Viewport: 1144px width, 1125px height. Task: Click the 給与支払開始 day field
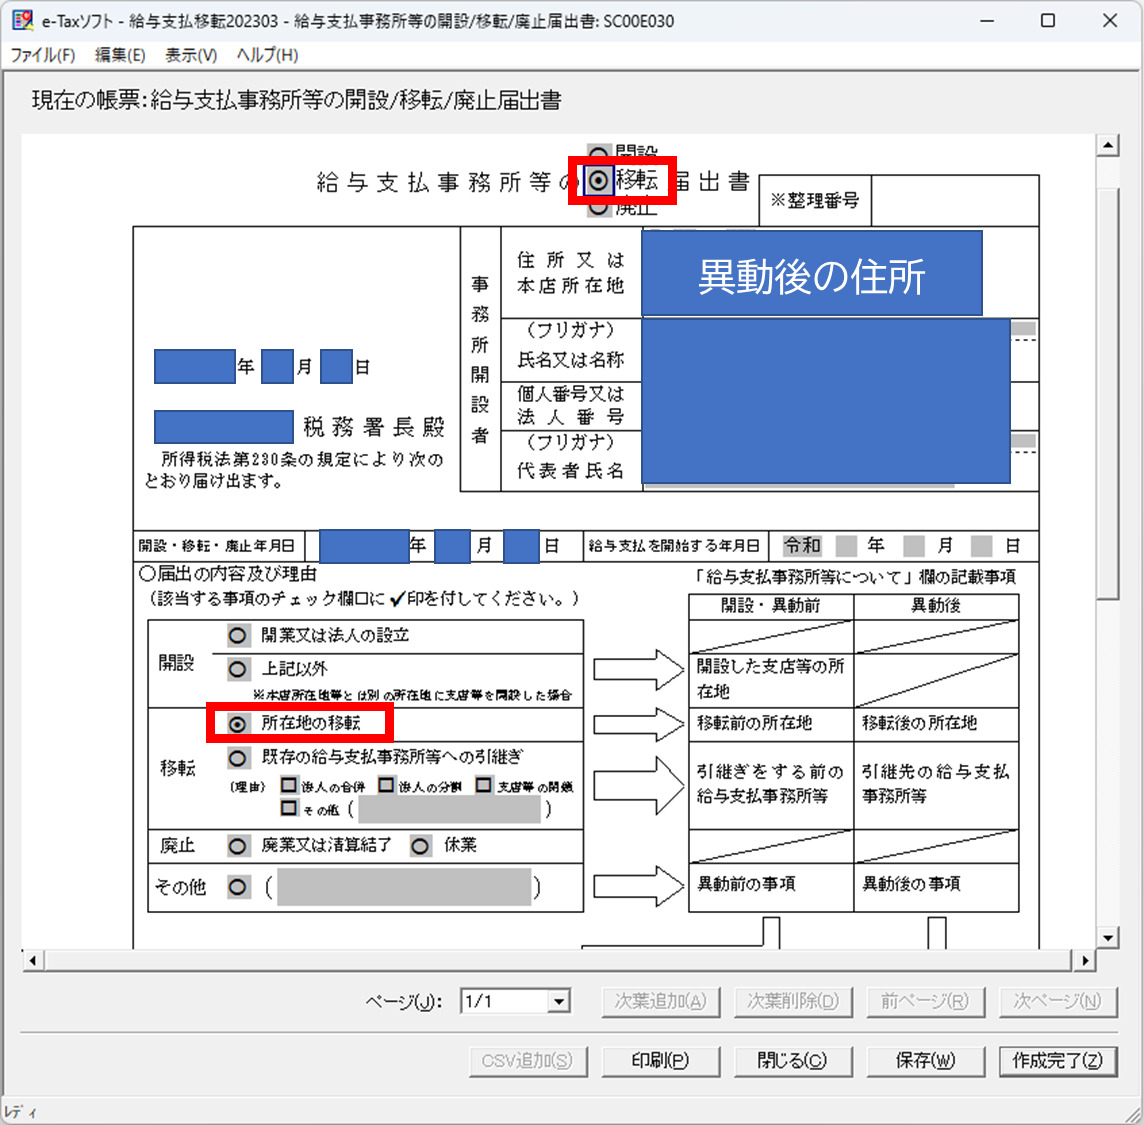point(981,546)
